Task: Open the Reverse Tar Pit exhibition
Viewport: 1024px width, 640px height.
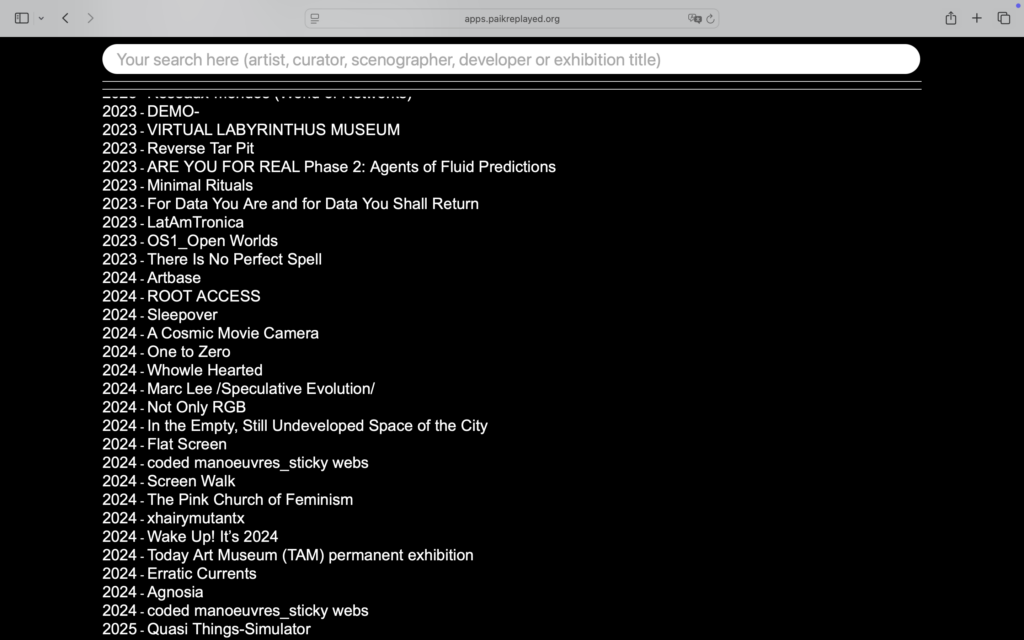Action: 200,148
